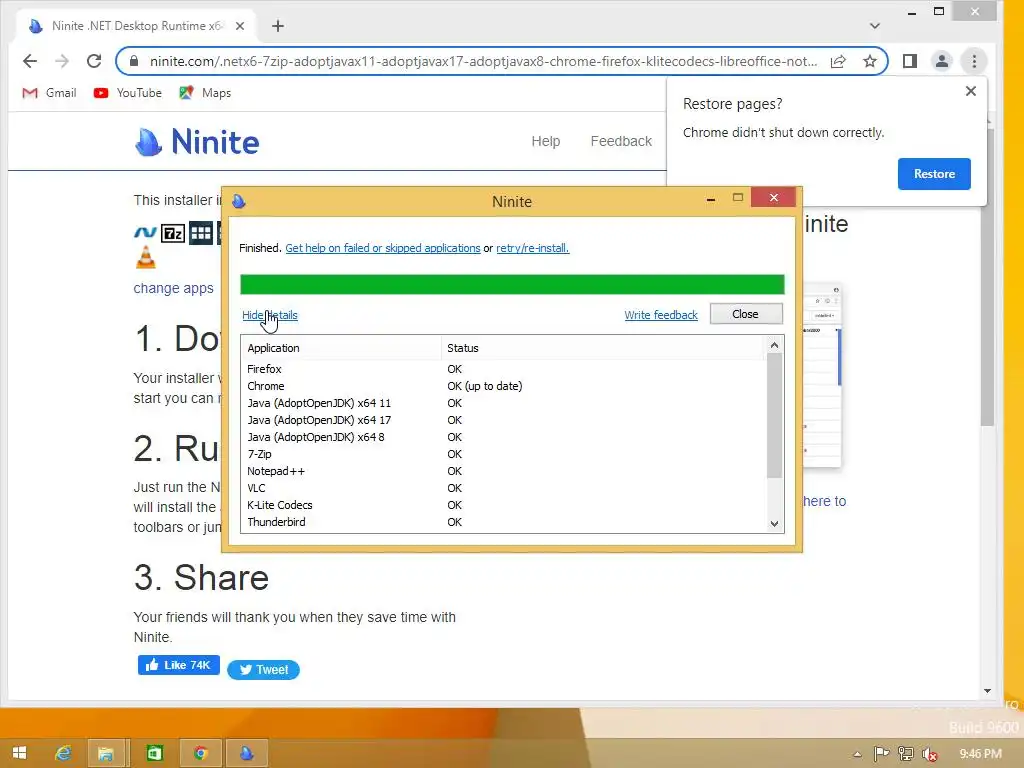Switch to Chrome in the taskbar
The height and width of the screenshot is (768, 1024).
click(201, 753)
